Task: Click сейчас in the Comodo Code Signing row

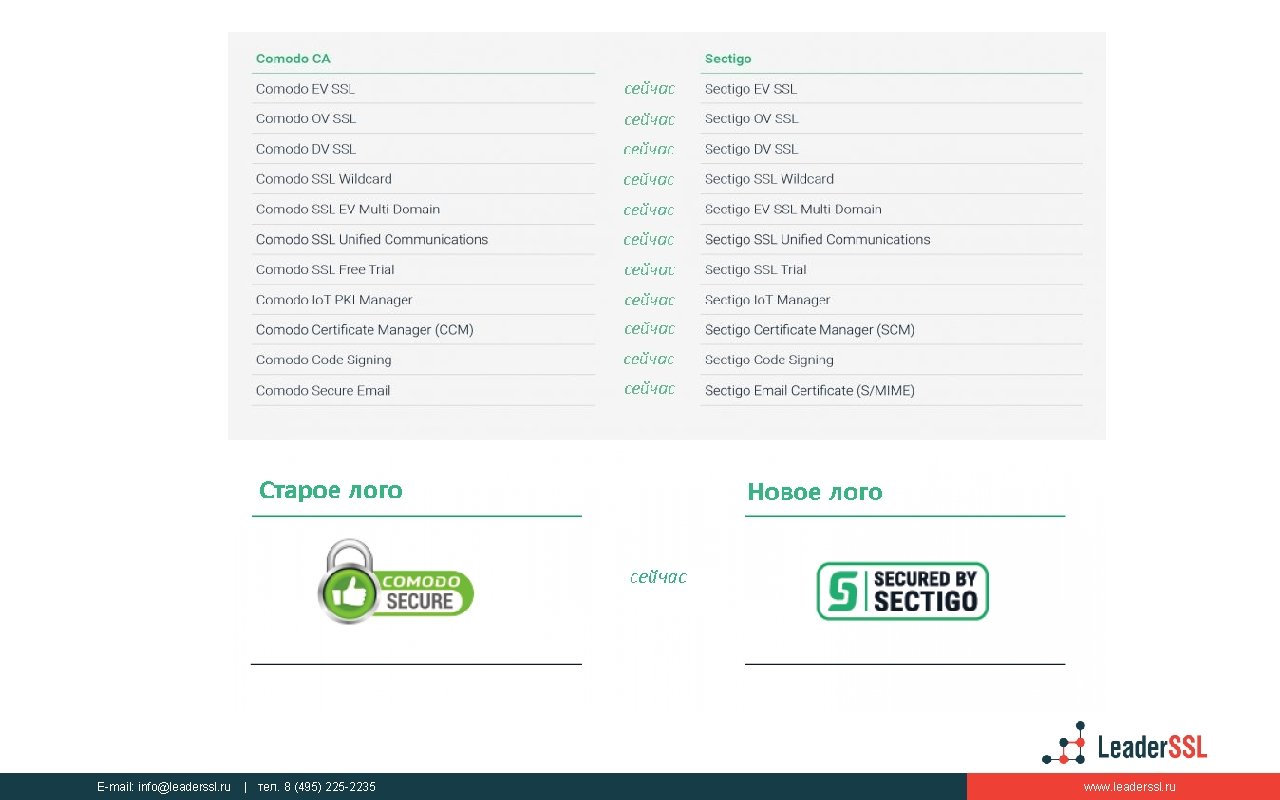Action: coord(649,359)
